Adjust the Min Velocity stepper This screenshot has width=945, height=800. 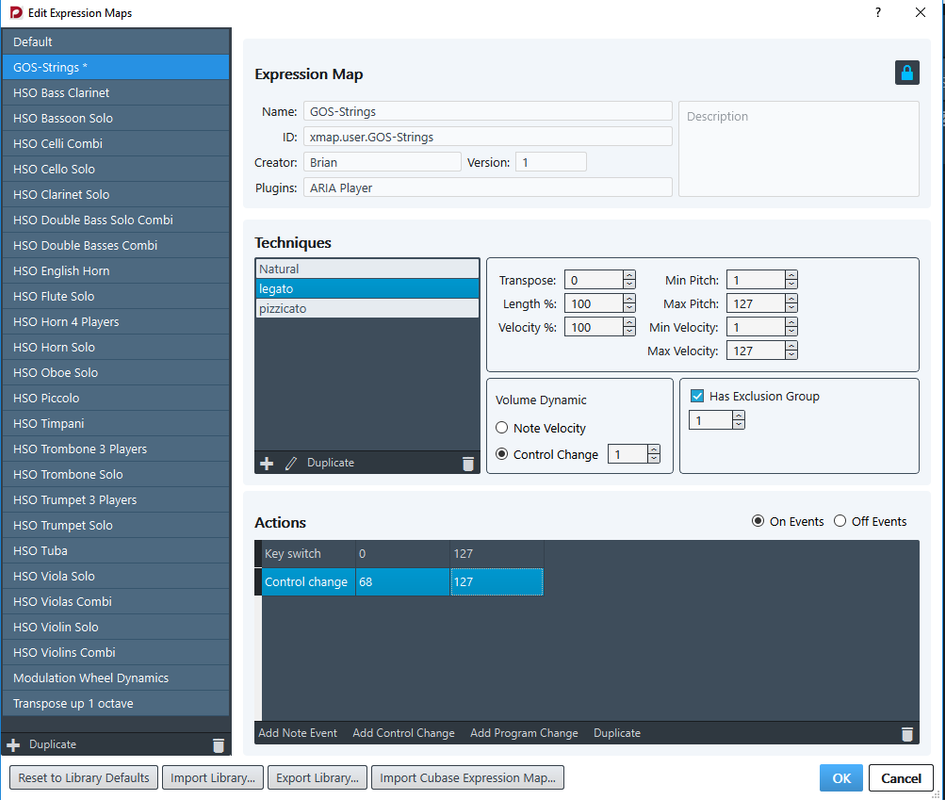click(x=791, y=327)
